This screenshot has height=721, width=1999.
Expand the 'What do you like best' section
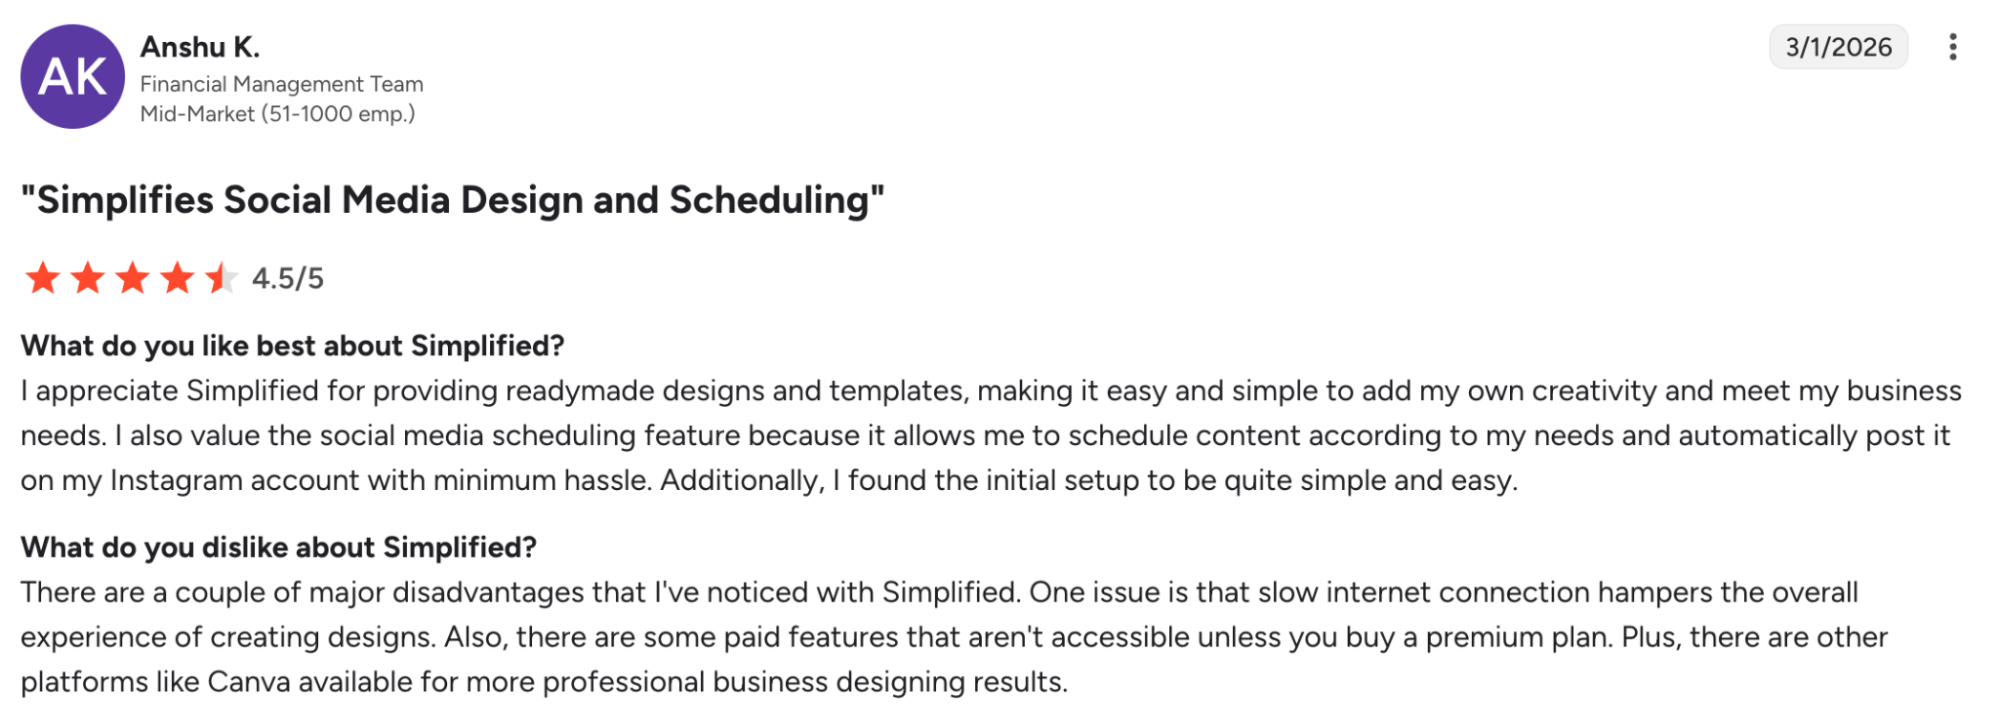[292, 345]
